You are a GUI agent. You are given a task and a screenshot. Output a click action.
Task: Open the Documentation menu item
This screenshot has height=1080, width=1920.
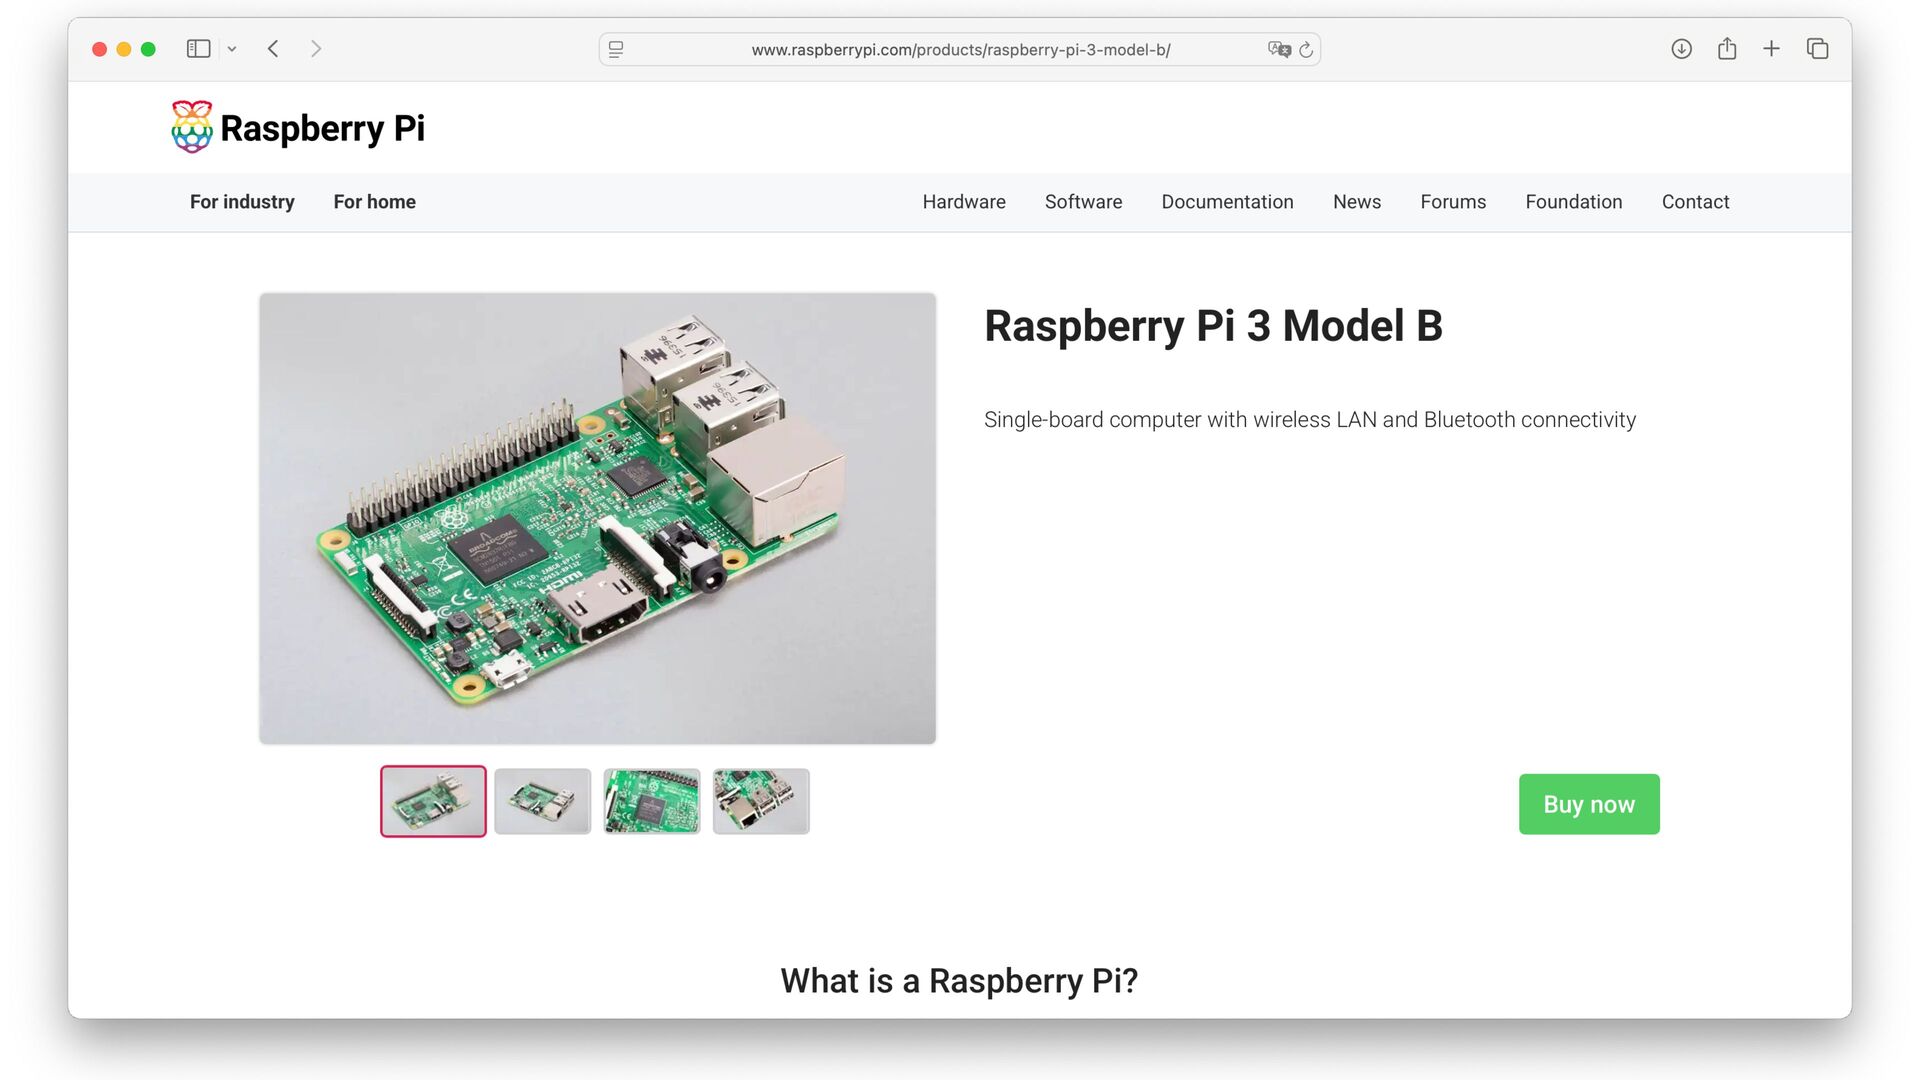(x=1227, y=202)
